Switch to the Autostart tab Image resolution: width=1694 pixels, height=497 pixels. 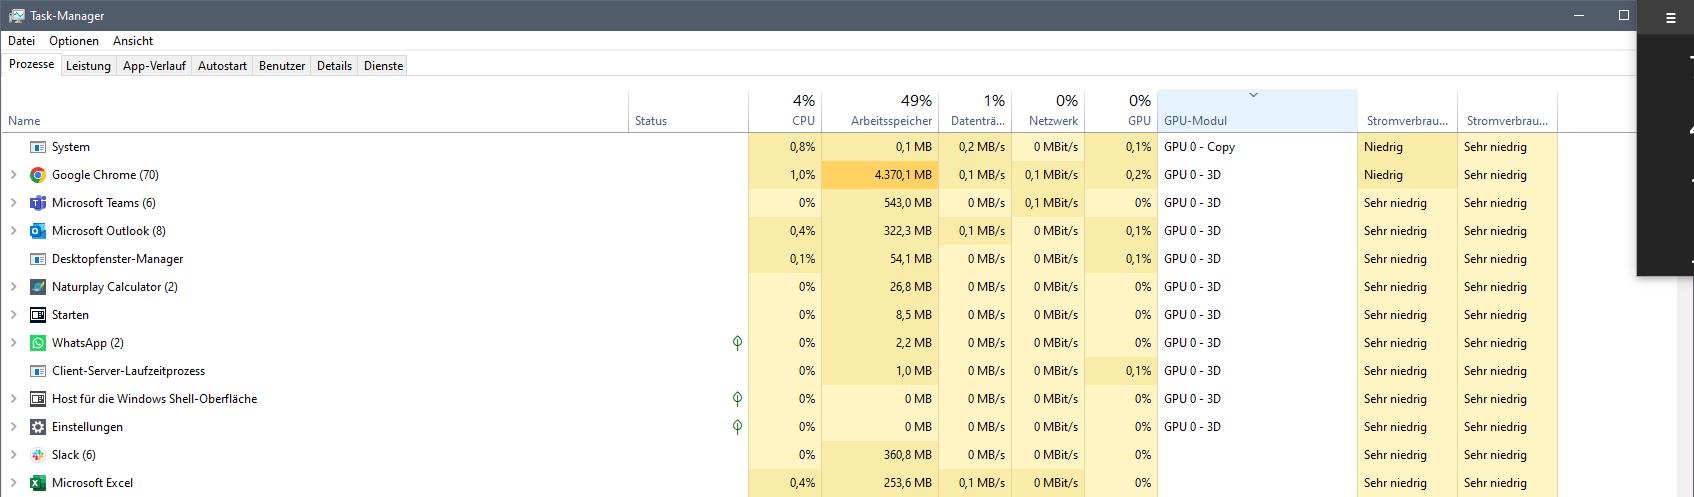(x=222, y=66)
